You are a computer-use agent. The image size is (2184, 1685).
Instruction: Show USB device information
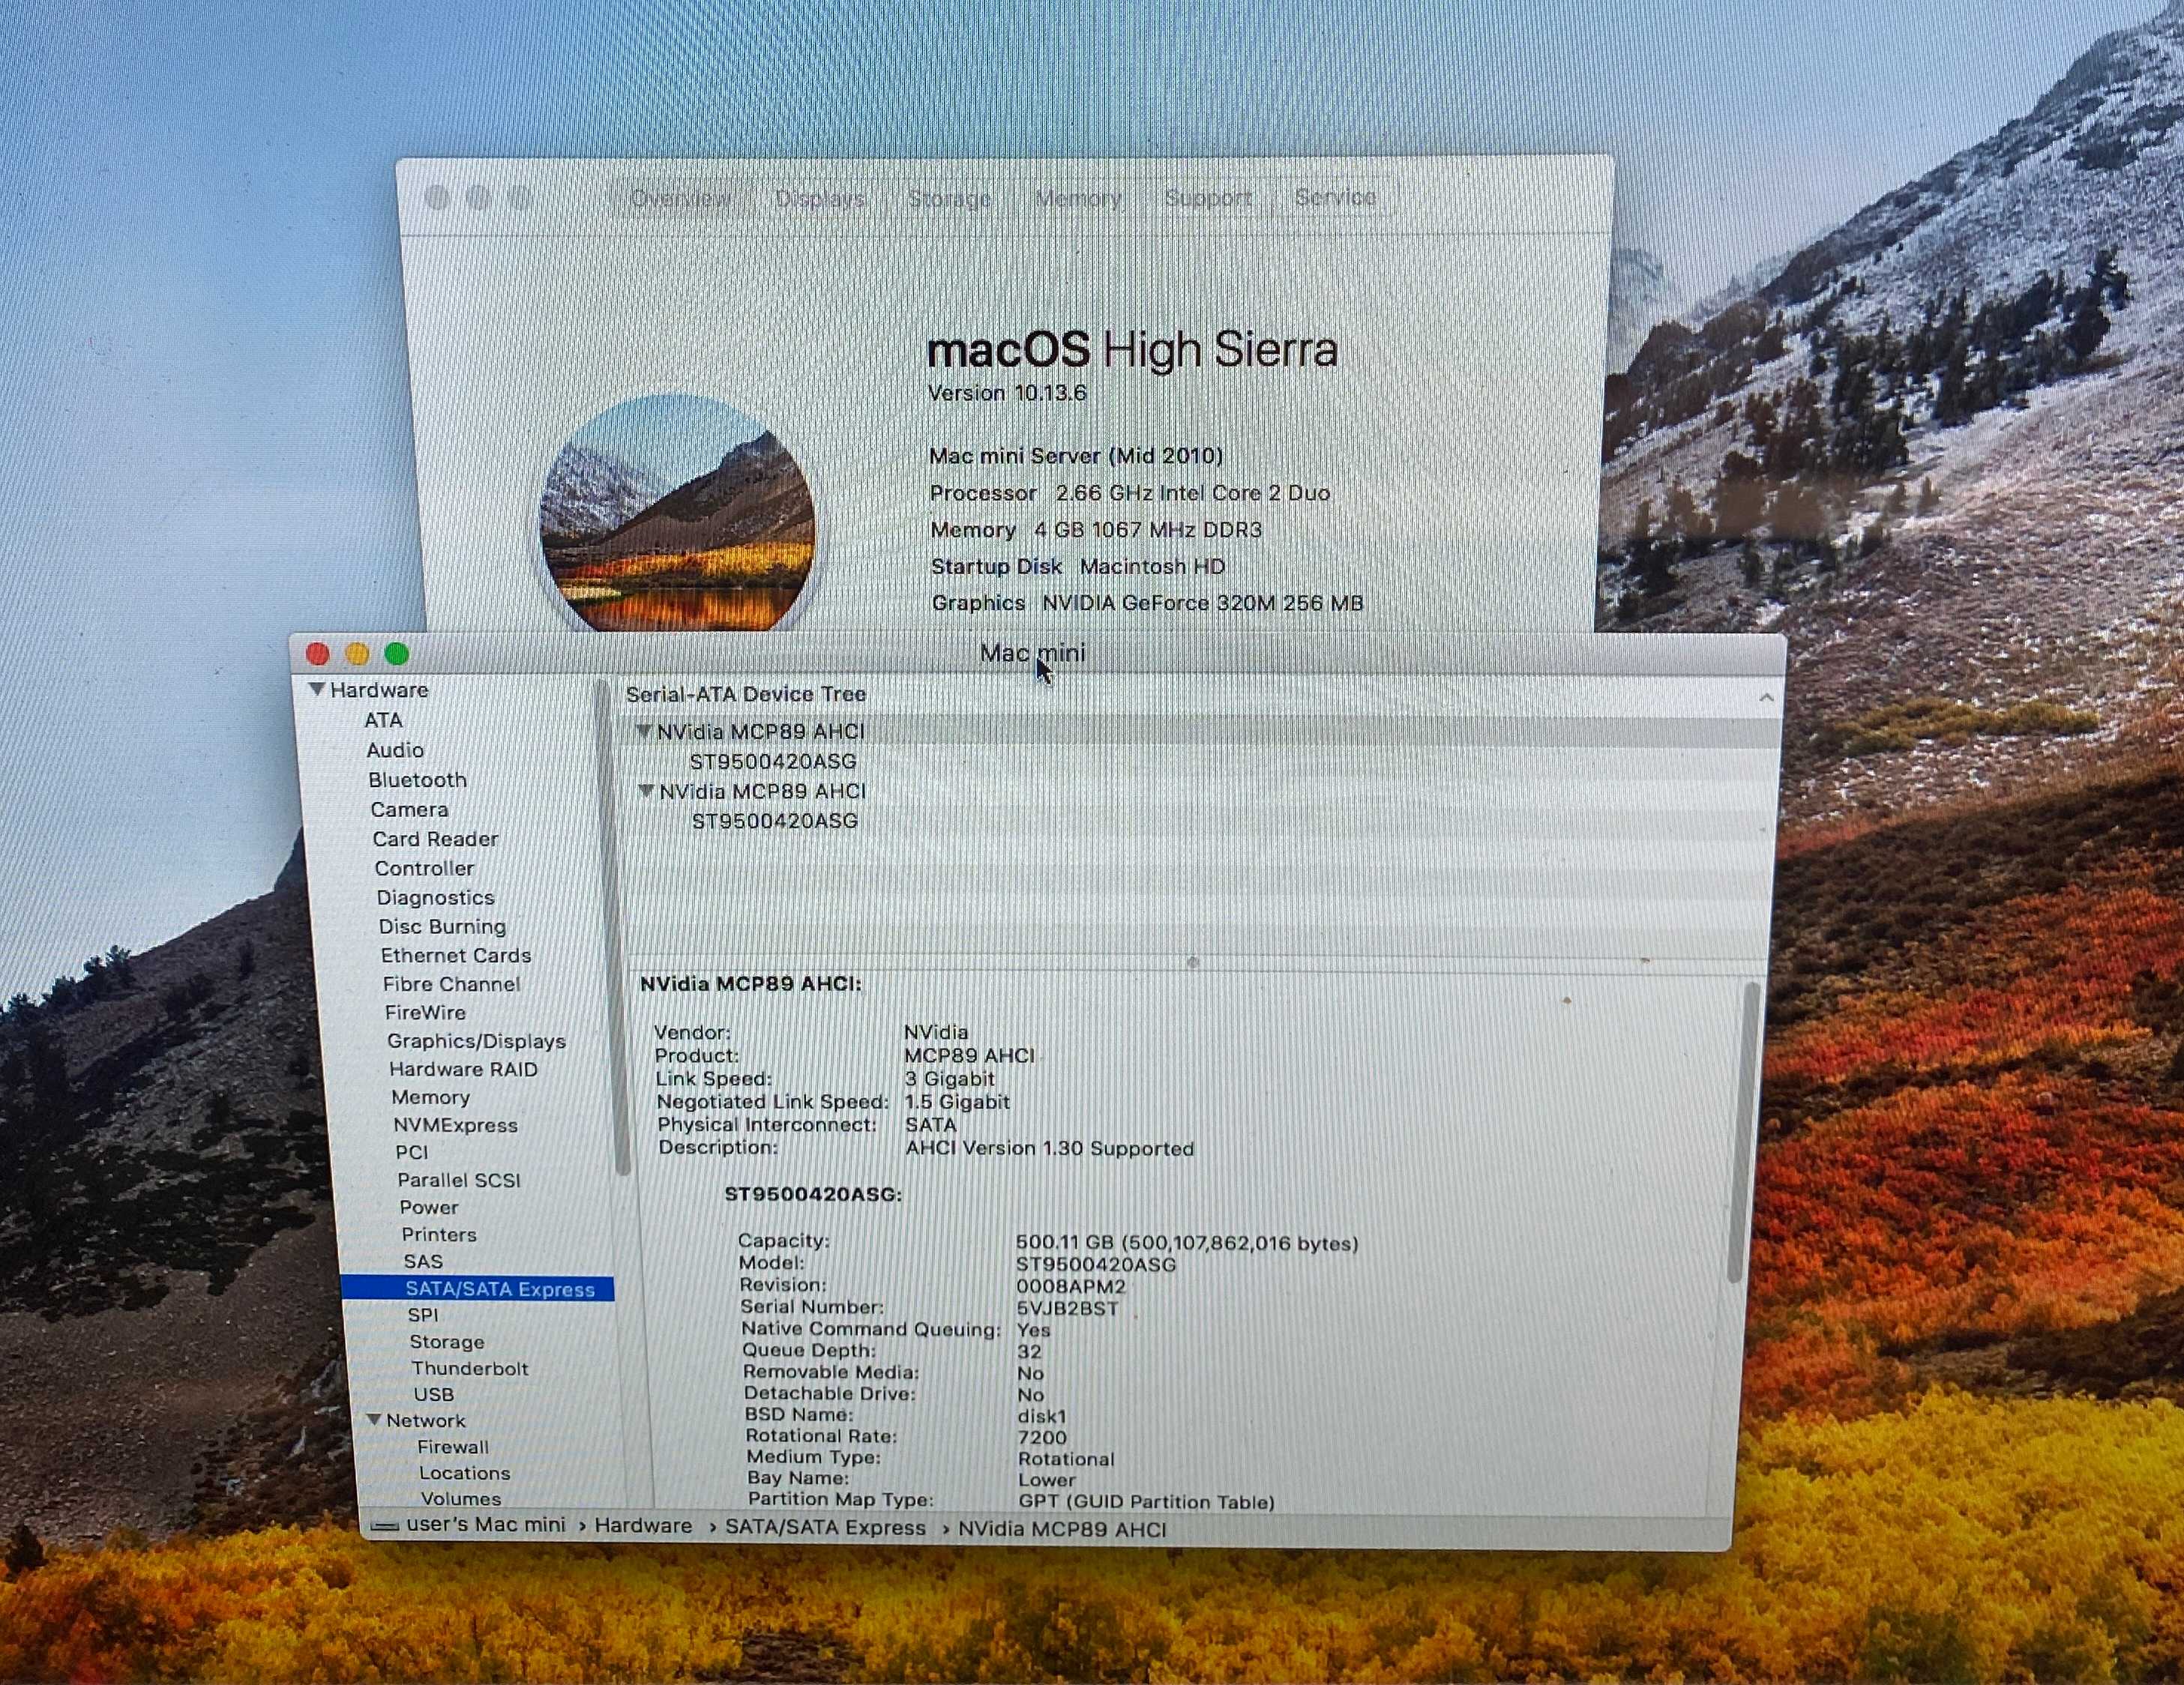click(x=433, y=1394)
